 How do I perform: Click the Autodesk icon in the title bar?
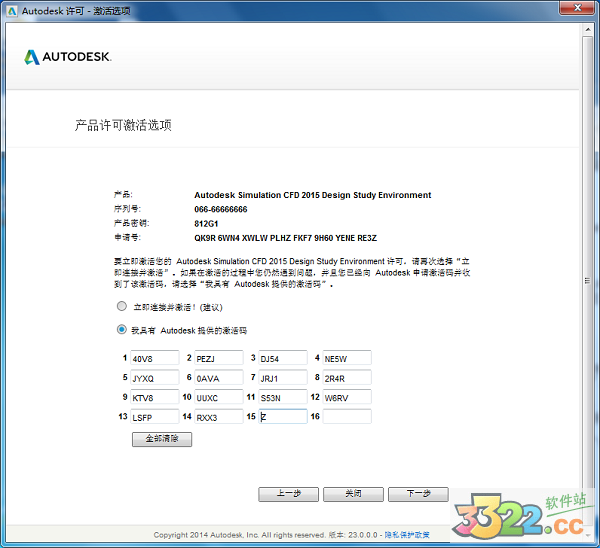point(12,11)
